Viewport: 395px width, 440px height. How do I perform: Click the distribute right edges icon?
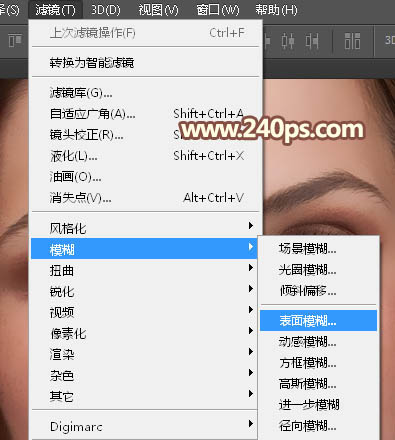click(312, 41)
